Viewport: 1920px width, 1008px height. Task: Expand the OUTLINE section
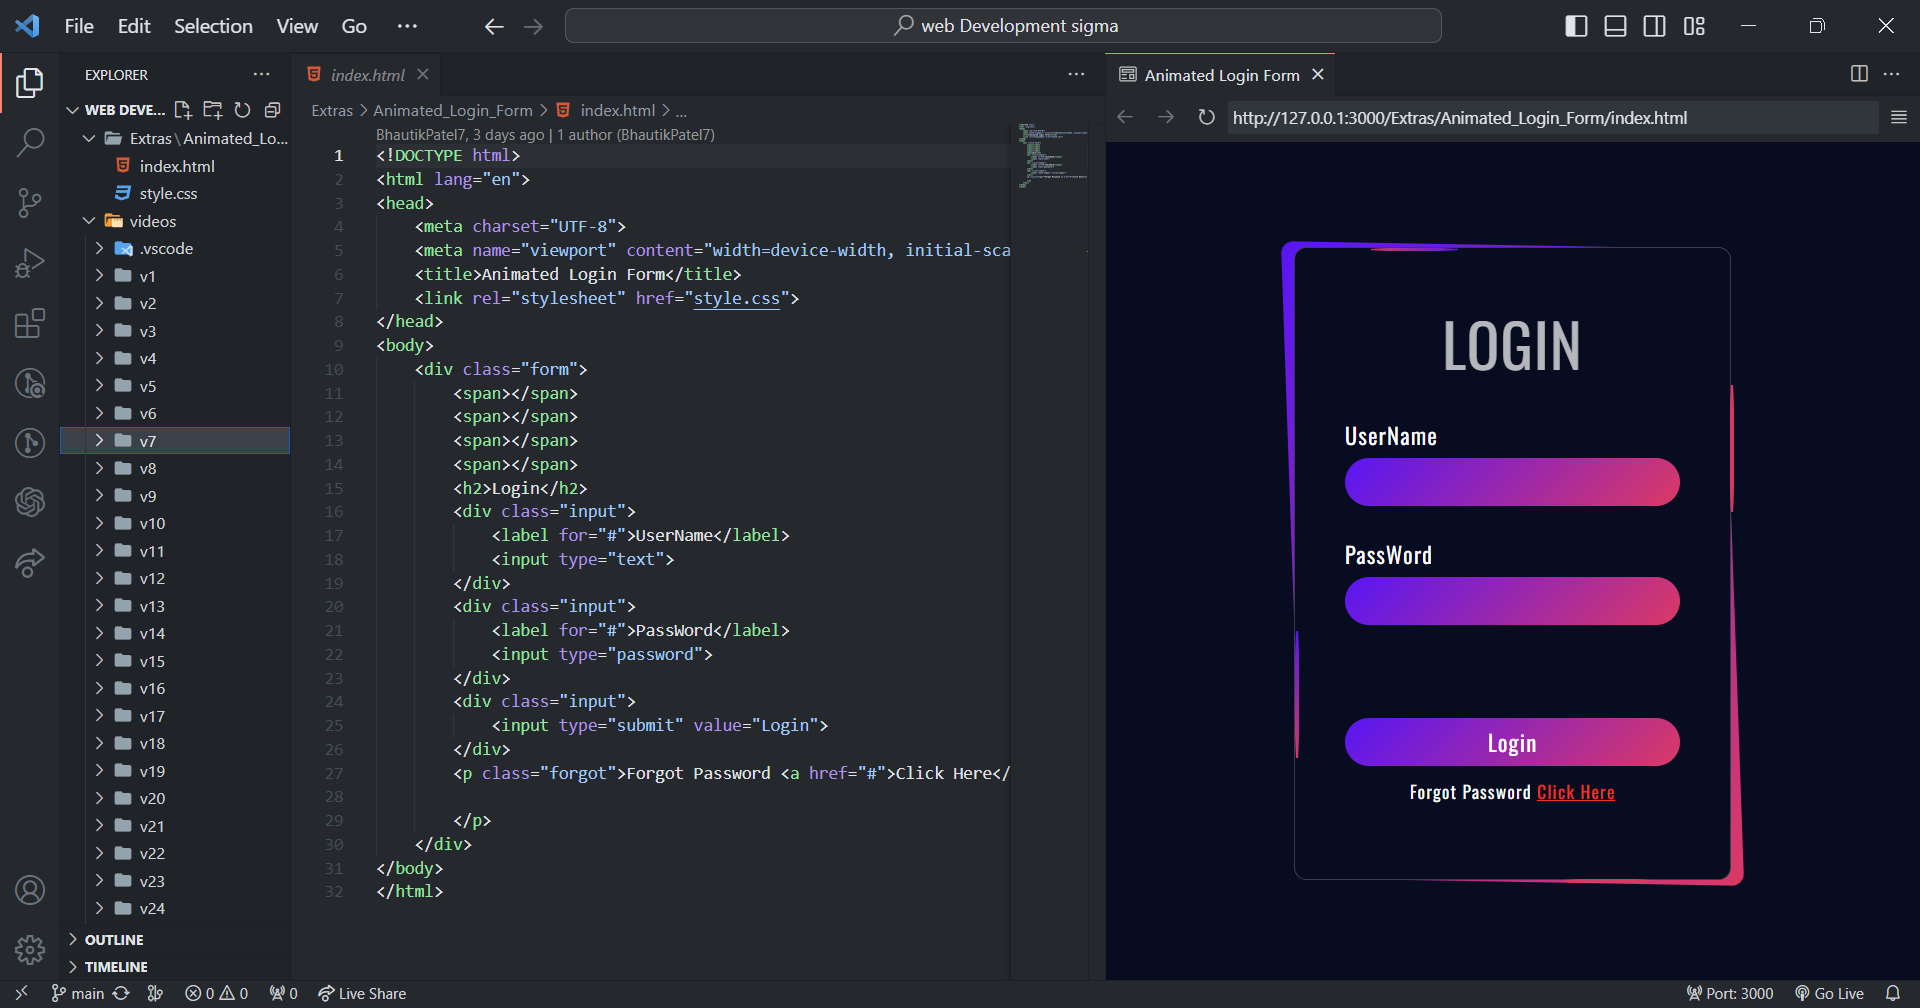pyautogui.click(x=114, y=940)
